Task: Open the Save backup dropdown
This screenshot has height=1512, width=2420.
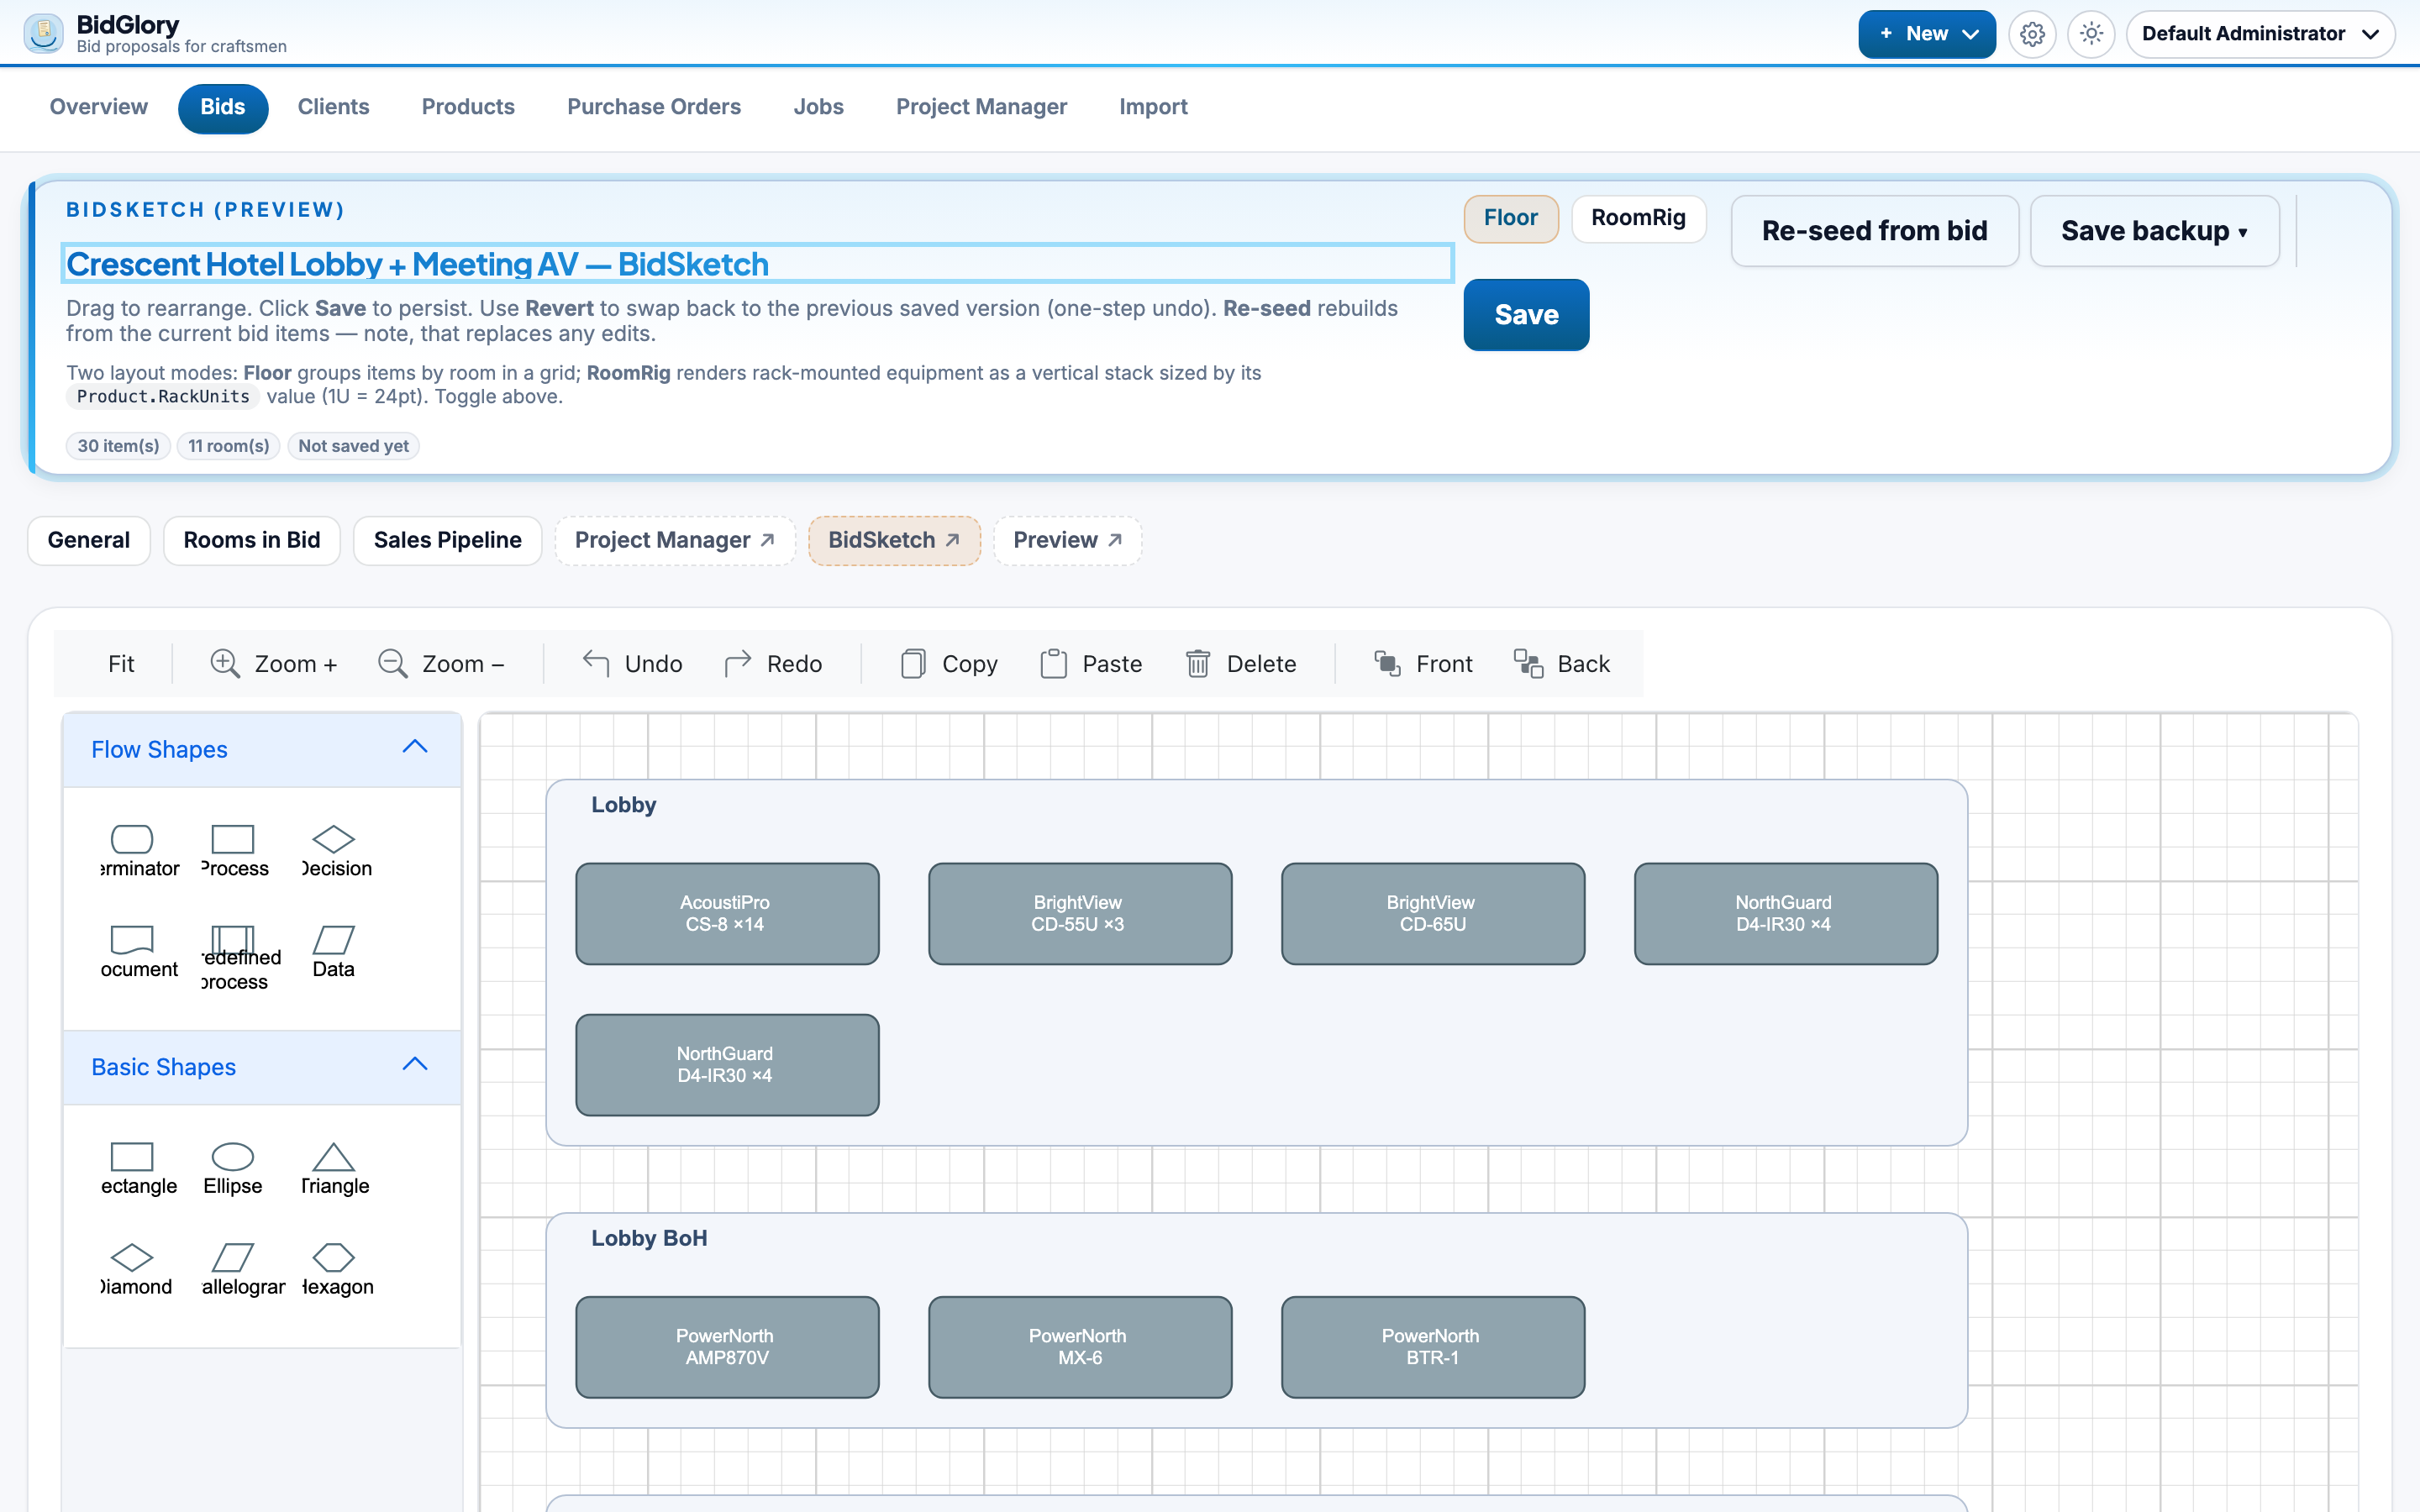Action: point(2154,231)
